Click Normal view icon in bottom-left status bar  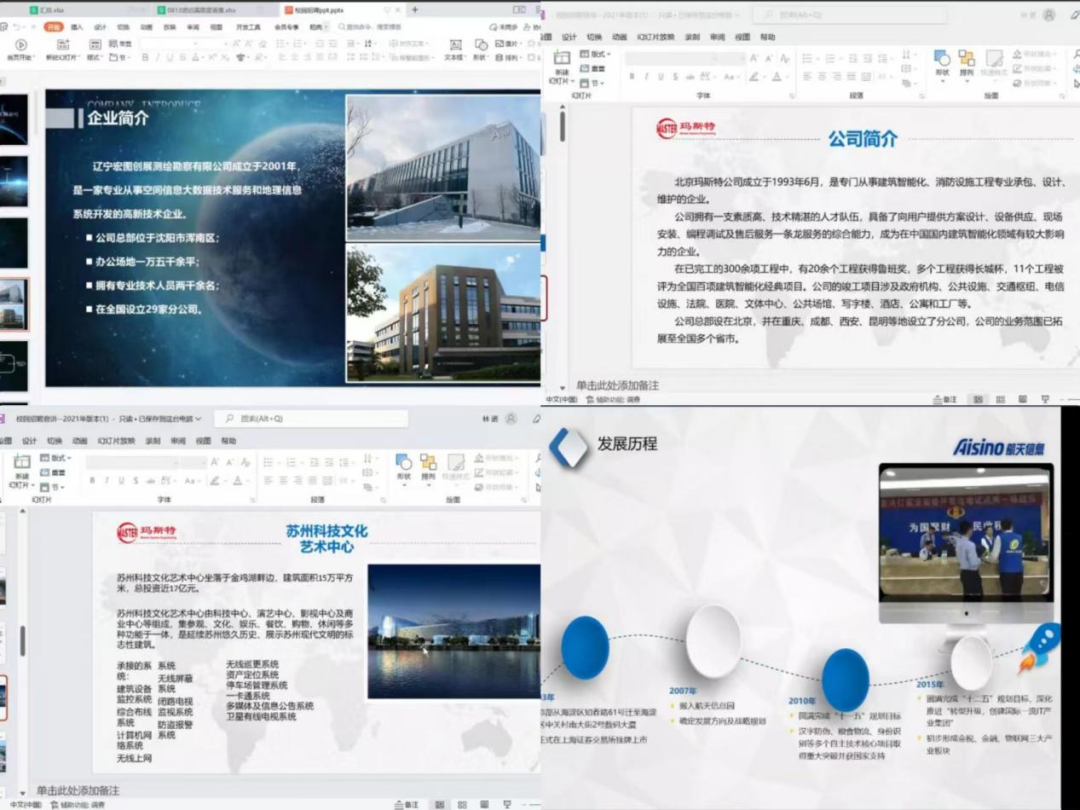(x=439, y=804)
